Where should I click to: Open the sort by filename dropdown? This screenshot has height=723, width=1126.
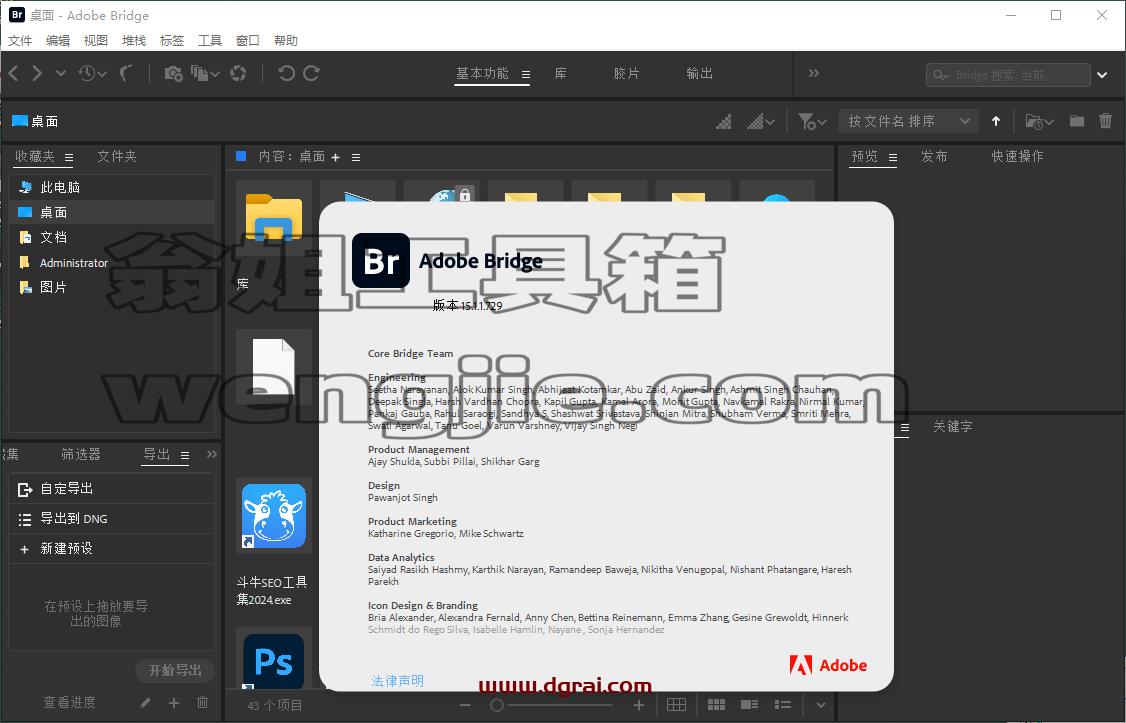pos(909,121)
